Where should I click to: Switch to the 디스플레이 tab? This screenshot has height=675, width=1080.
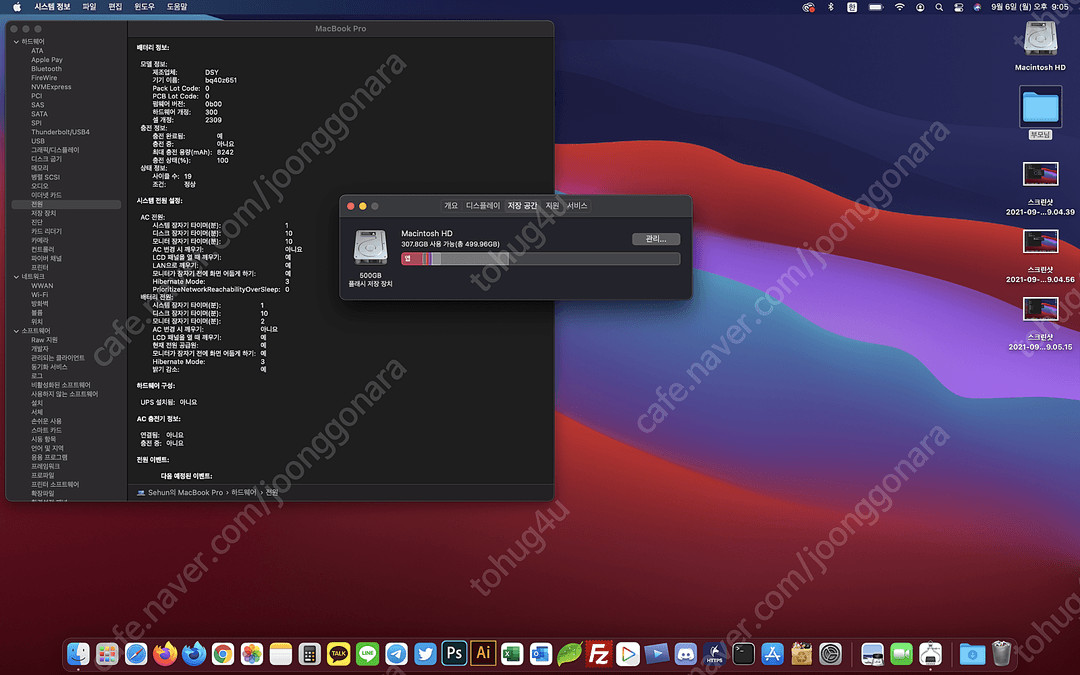coord(482,205)
